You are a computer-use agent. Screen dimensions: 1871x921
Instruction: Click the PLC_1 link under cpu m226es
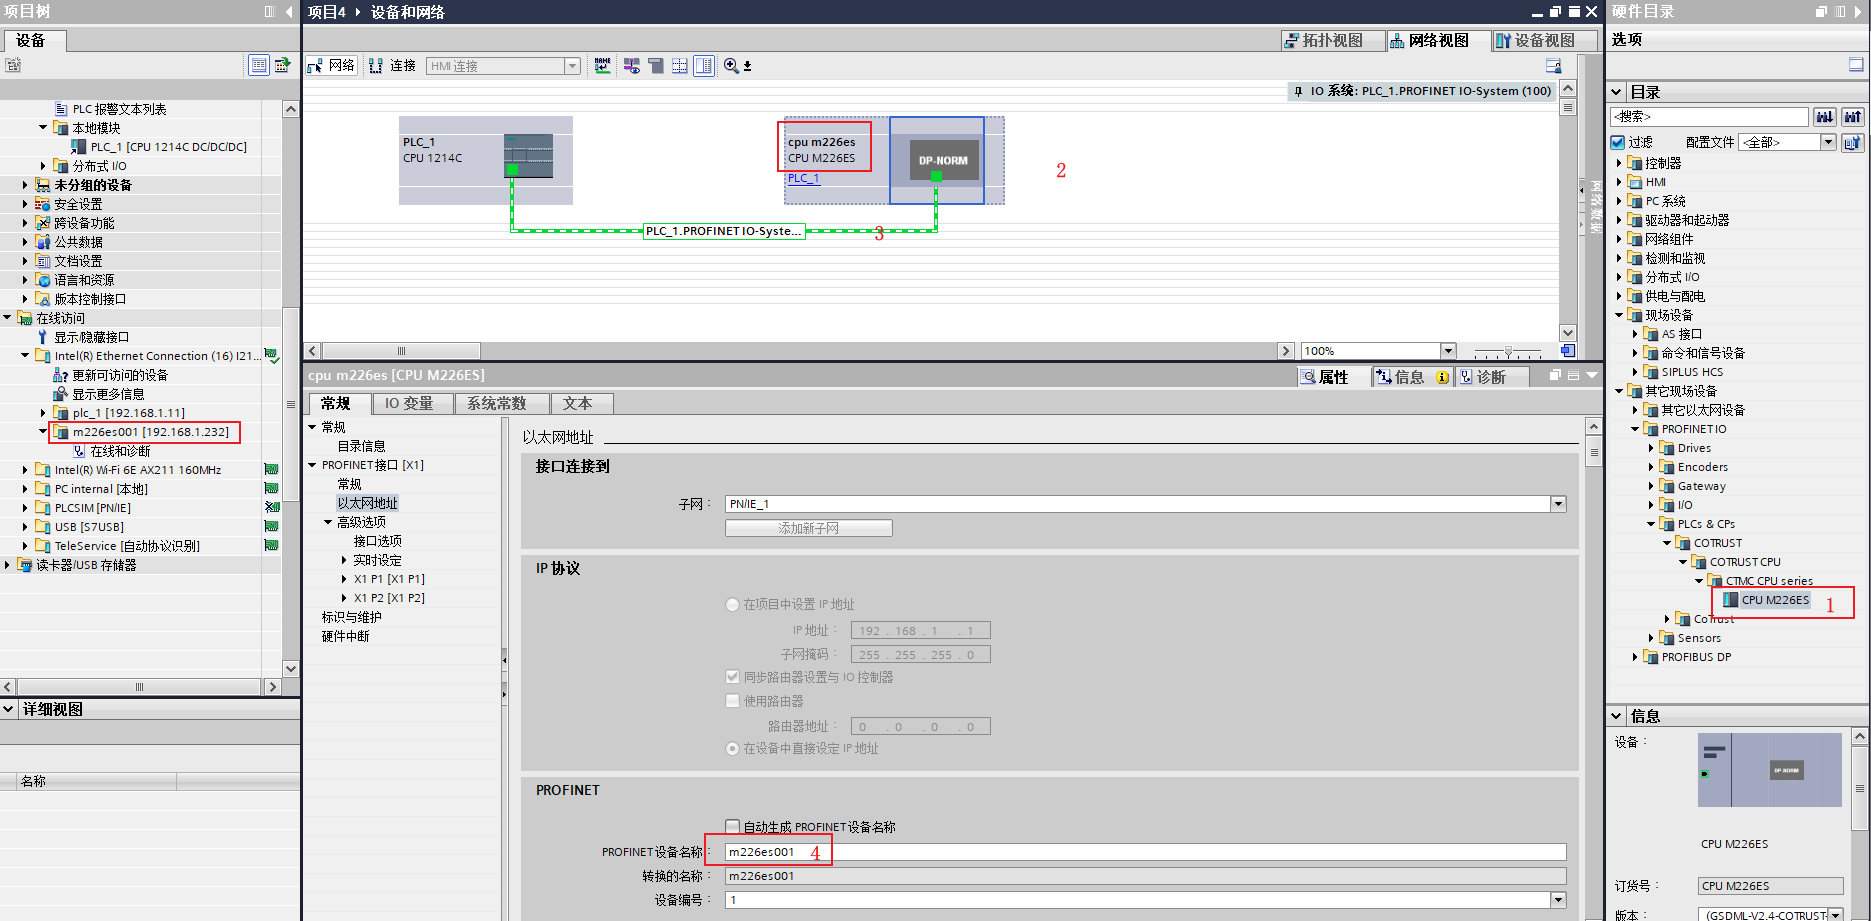point(803,178)
